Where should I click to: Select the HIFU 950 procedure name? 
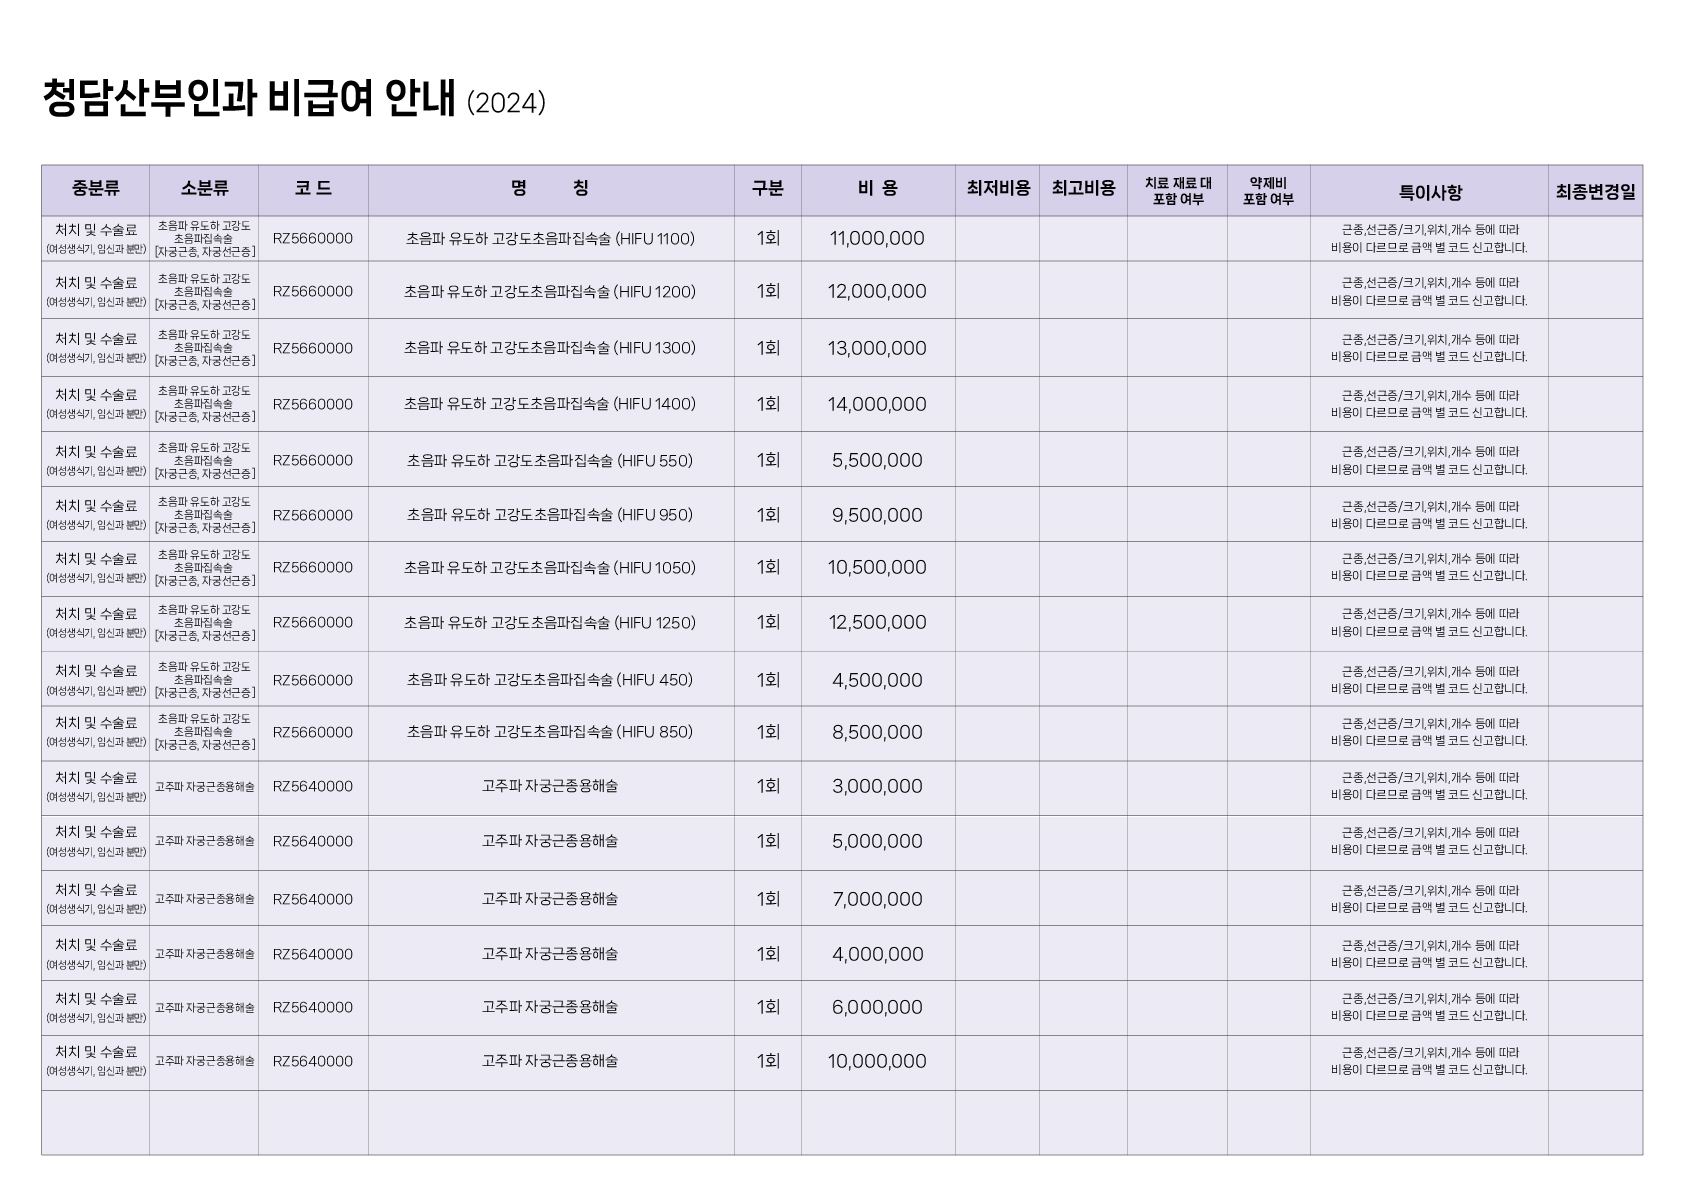[x=550, y=514]
